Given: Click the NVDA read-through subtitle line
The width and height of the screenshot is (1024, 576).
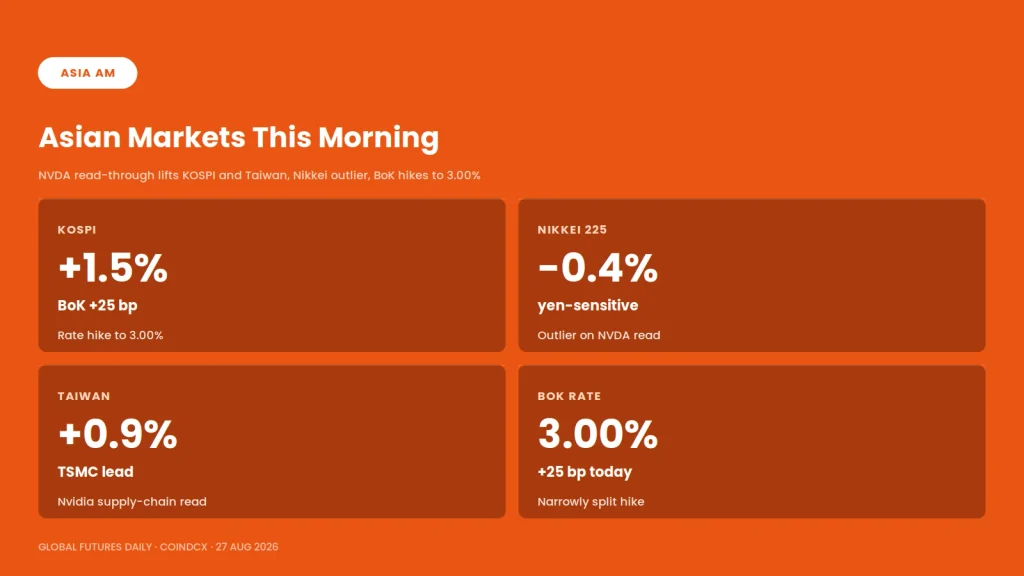Looking at the screenshot, I should tap(259, 175).
